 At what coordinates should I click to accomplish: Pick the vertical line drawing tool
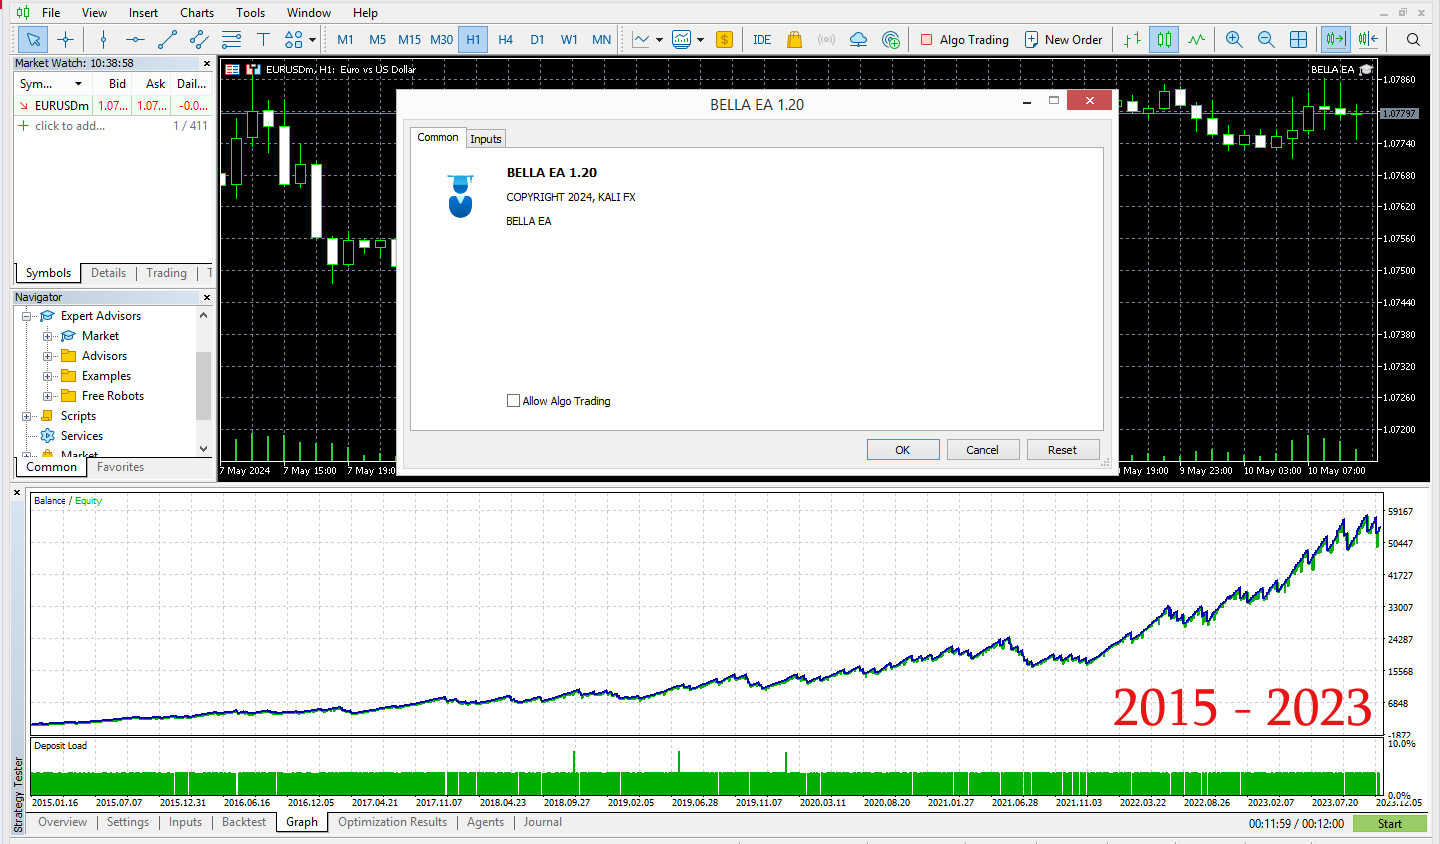pos(103,40)
